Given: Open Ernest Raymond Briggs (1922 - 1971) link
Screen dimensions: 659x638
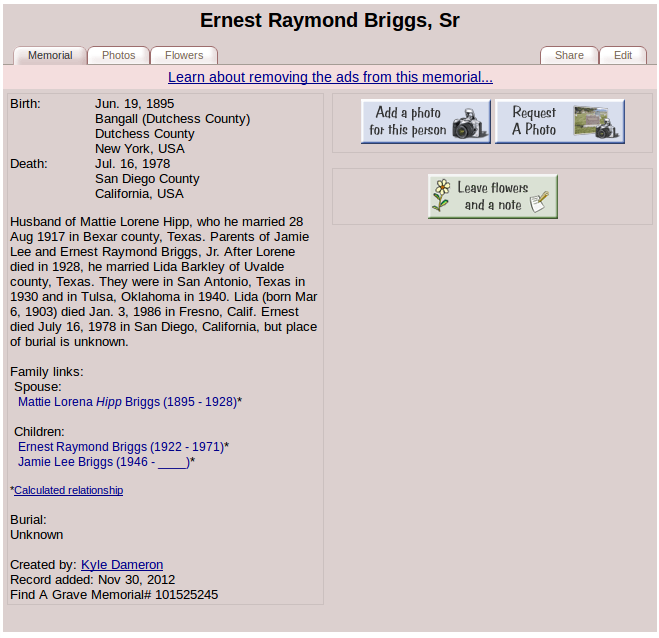Looking at the screenshot, I should click(121, 447).
